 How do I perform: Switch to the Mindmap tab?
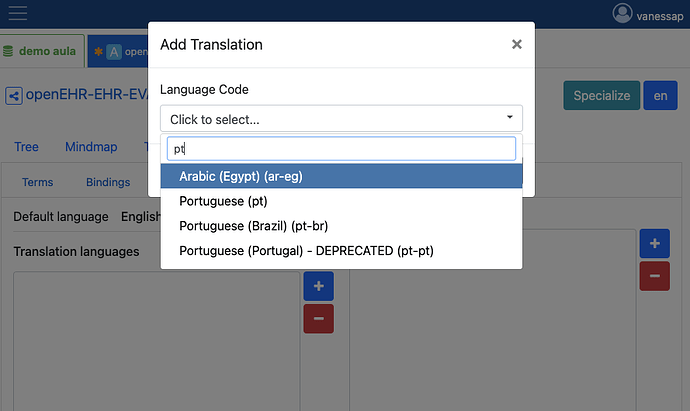point(91,147)
